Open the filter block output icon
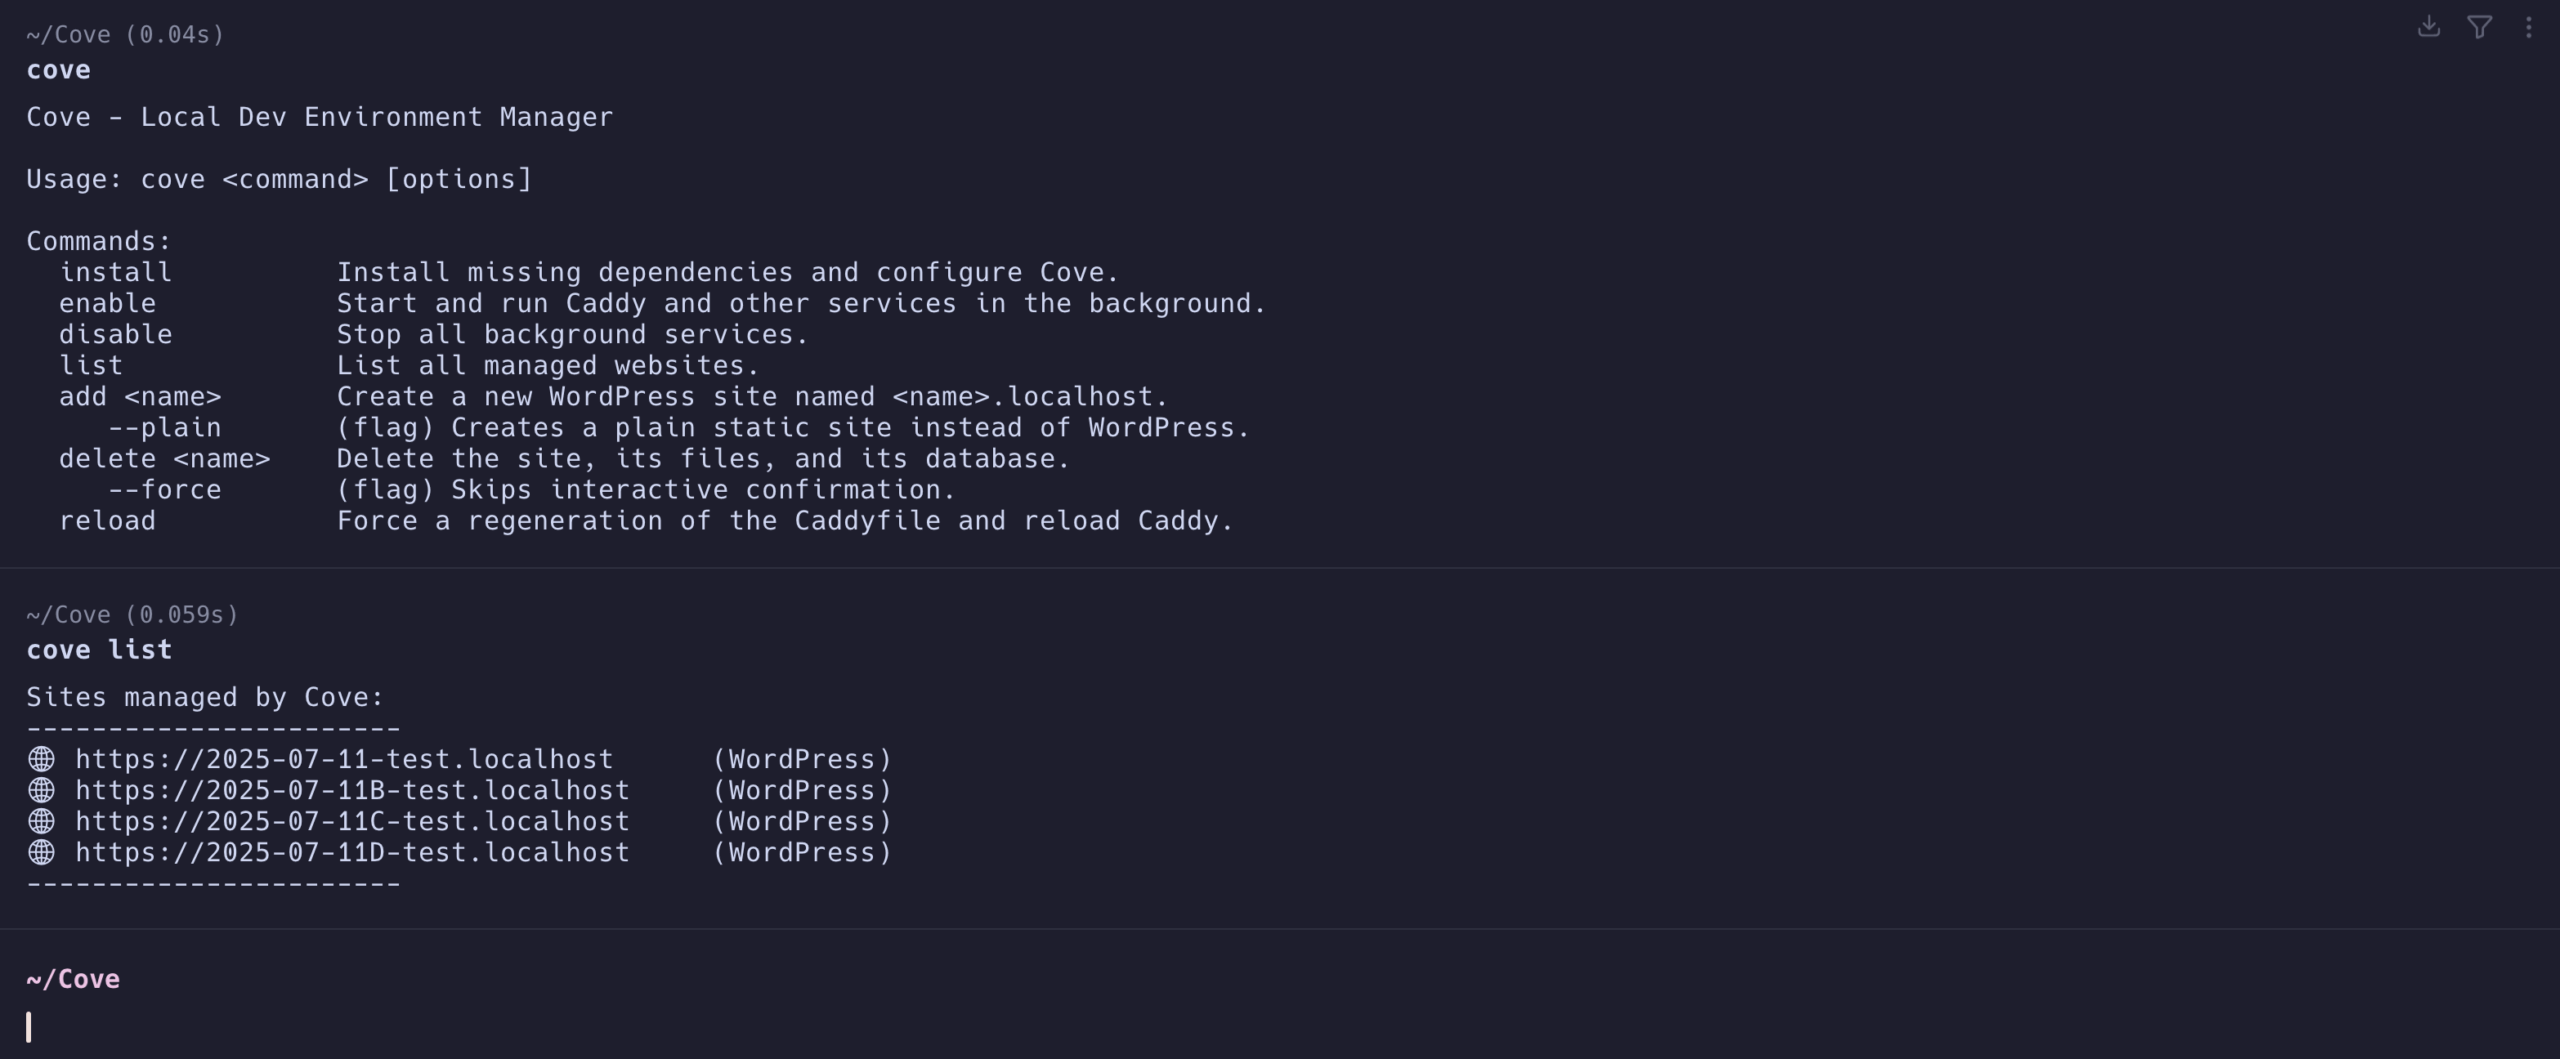This screenshot has width=2560, height=1059. pos(2479,27)
